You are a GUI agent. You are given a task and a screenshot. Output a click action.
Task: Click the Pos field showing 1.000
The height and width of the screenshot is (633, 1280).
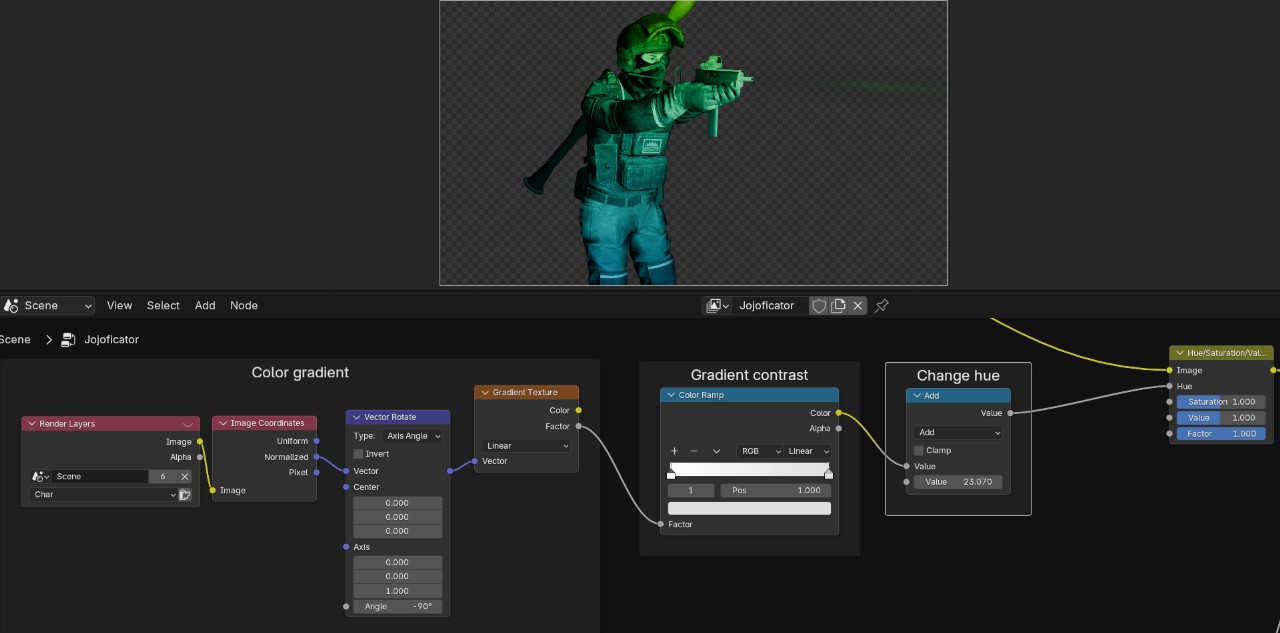(x=775, y=490)
